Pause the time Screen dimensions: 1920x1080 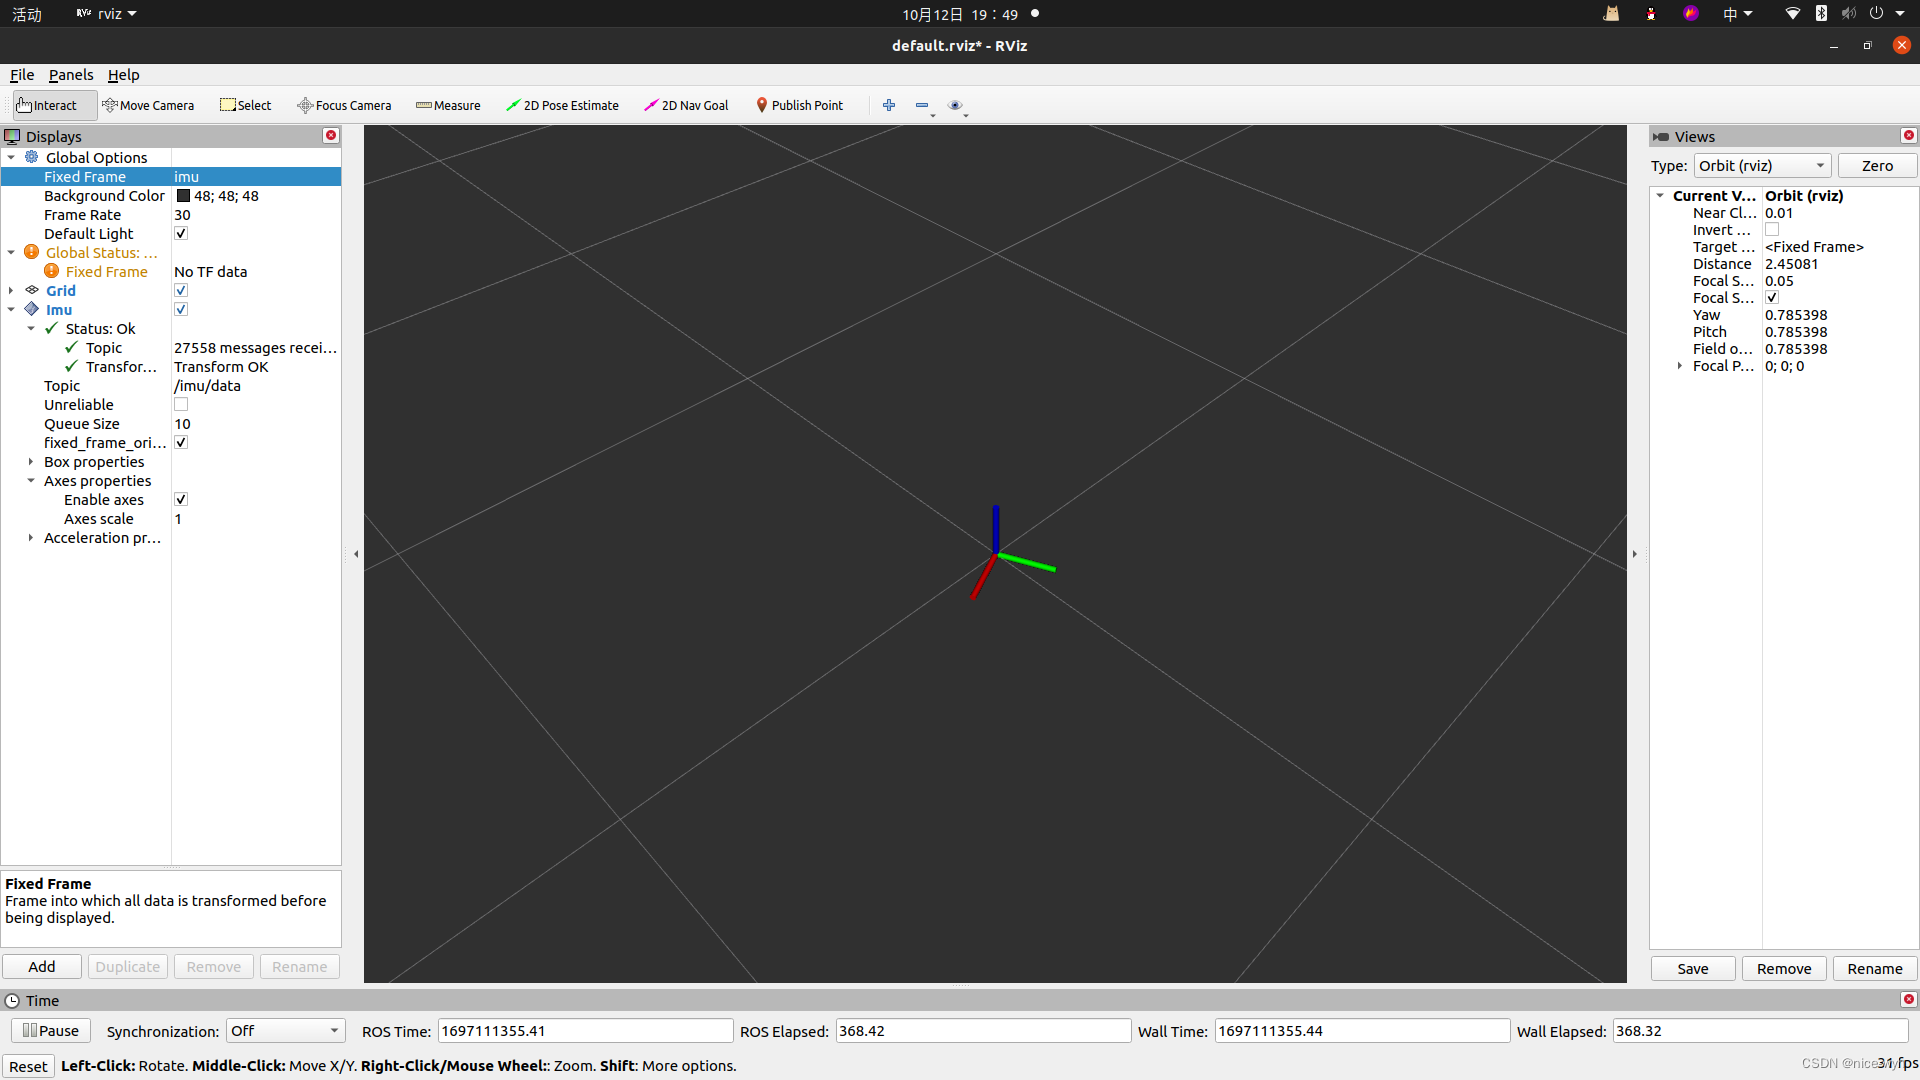(51, 1030)
